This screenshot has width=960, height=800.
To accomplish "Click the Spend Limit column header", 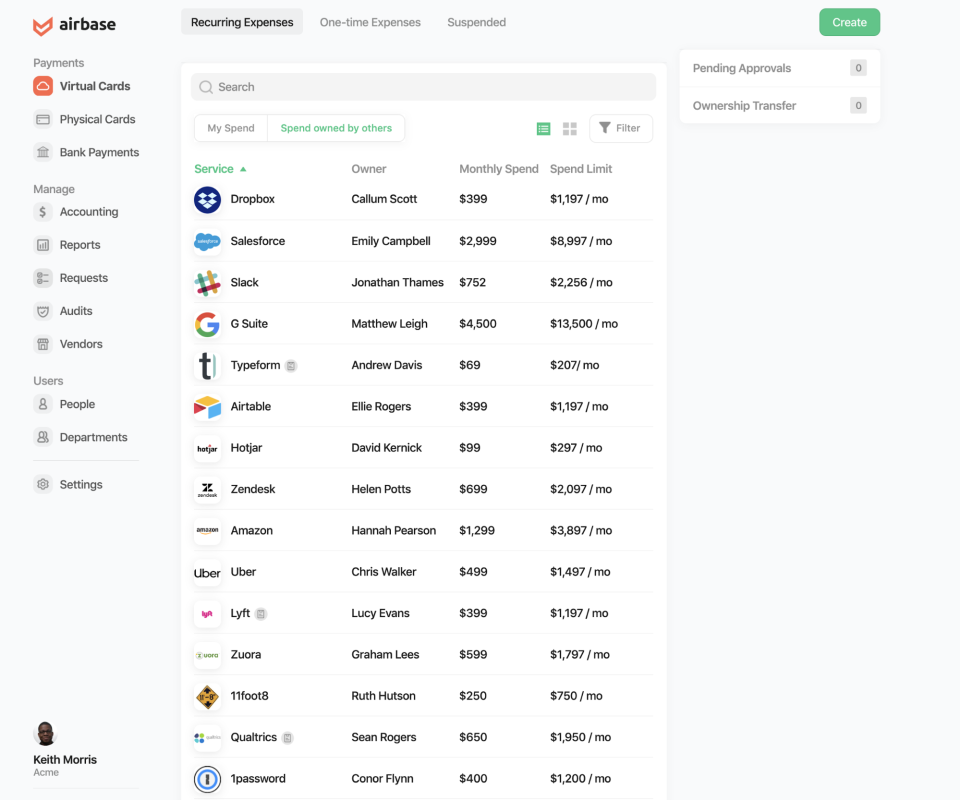I will [x=581, y=169].
